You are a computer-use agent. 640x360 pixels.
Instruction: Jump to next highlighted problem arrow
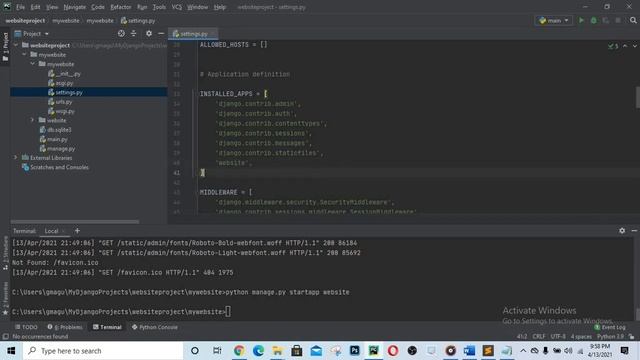[x=635, y=46]
